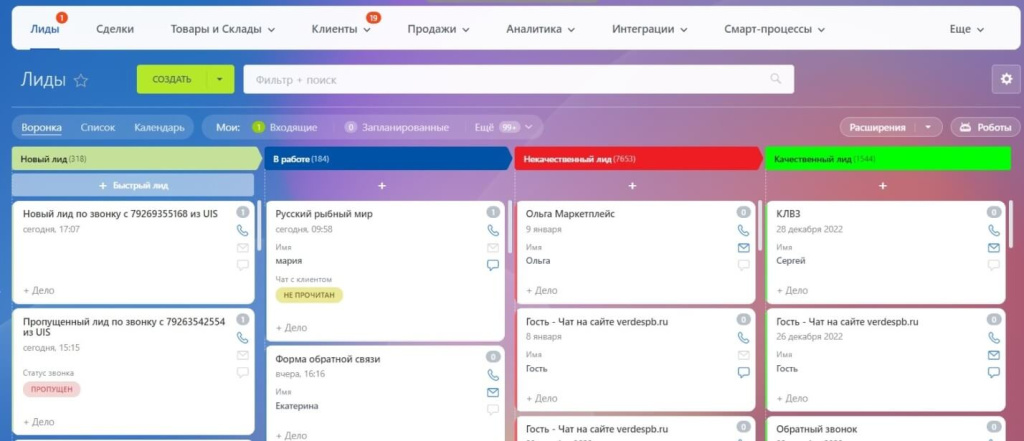Toggle the Запланированные counter filter
The width and height of the screenshot is (1024, 441).
(x=397, y=128)
